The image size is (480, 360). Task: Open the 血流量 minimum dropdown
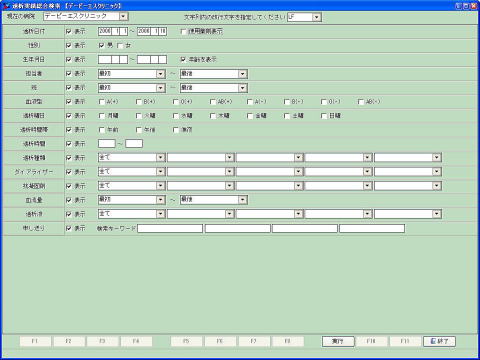coord(161,200)
